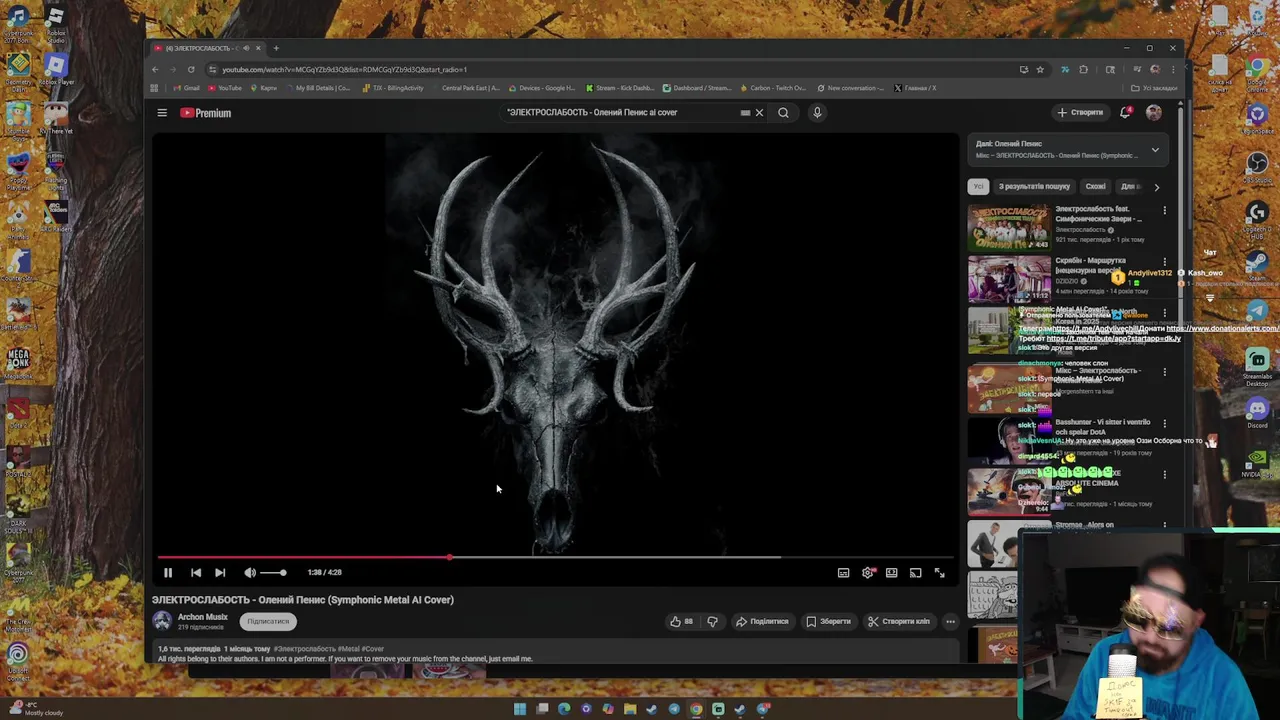Navigate back in Chrome
The height and width of the screenshot is (720, 1280).
pyautogui.click(x=155, y=70)
